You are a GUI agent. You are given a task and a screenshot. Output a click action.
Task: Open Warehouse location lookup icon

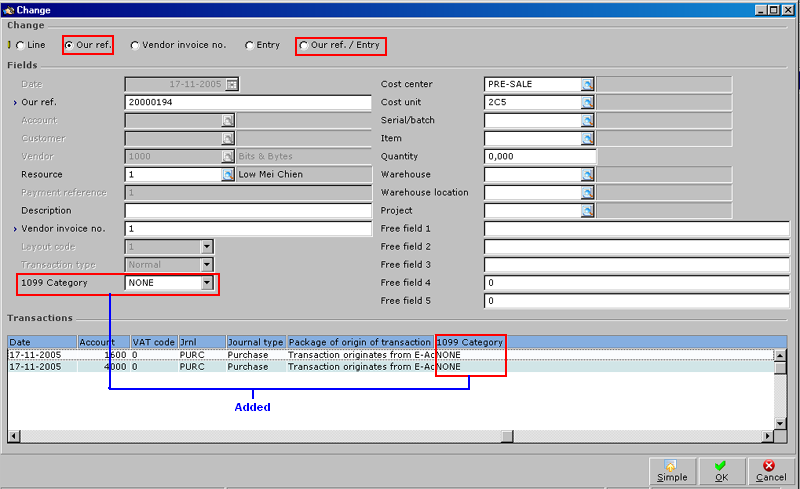tap(587, 192)
